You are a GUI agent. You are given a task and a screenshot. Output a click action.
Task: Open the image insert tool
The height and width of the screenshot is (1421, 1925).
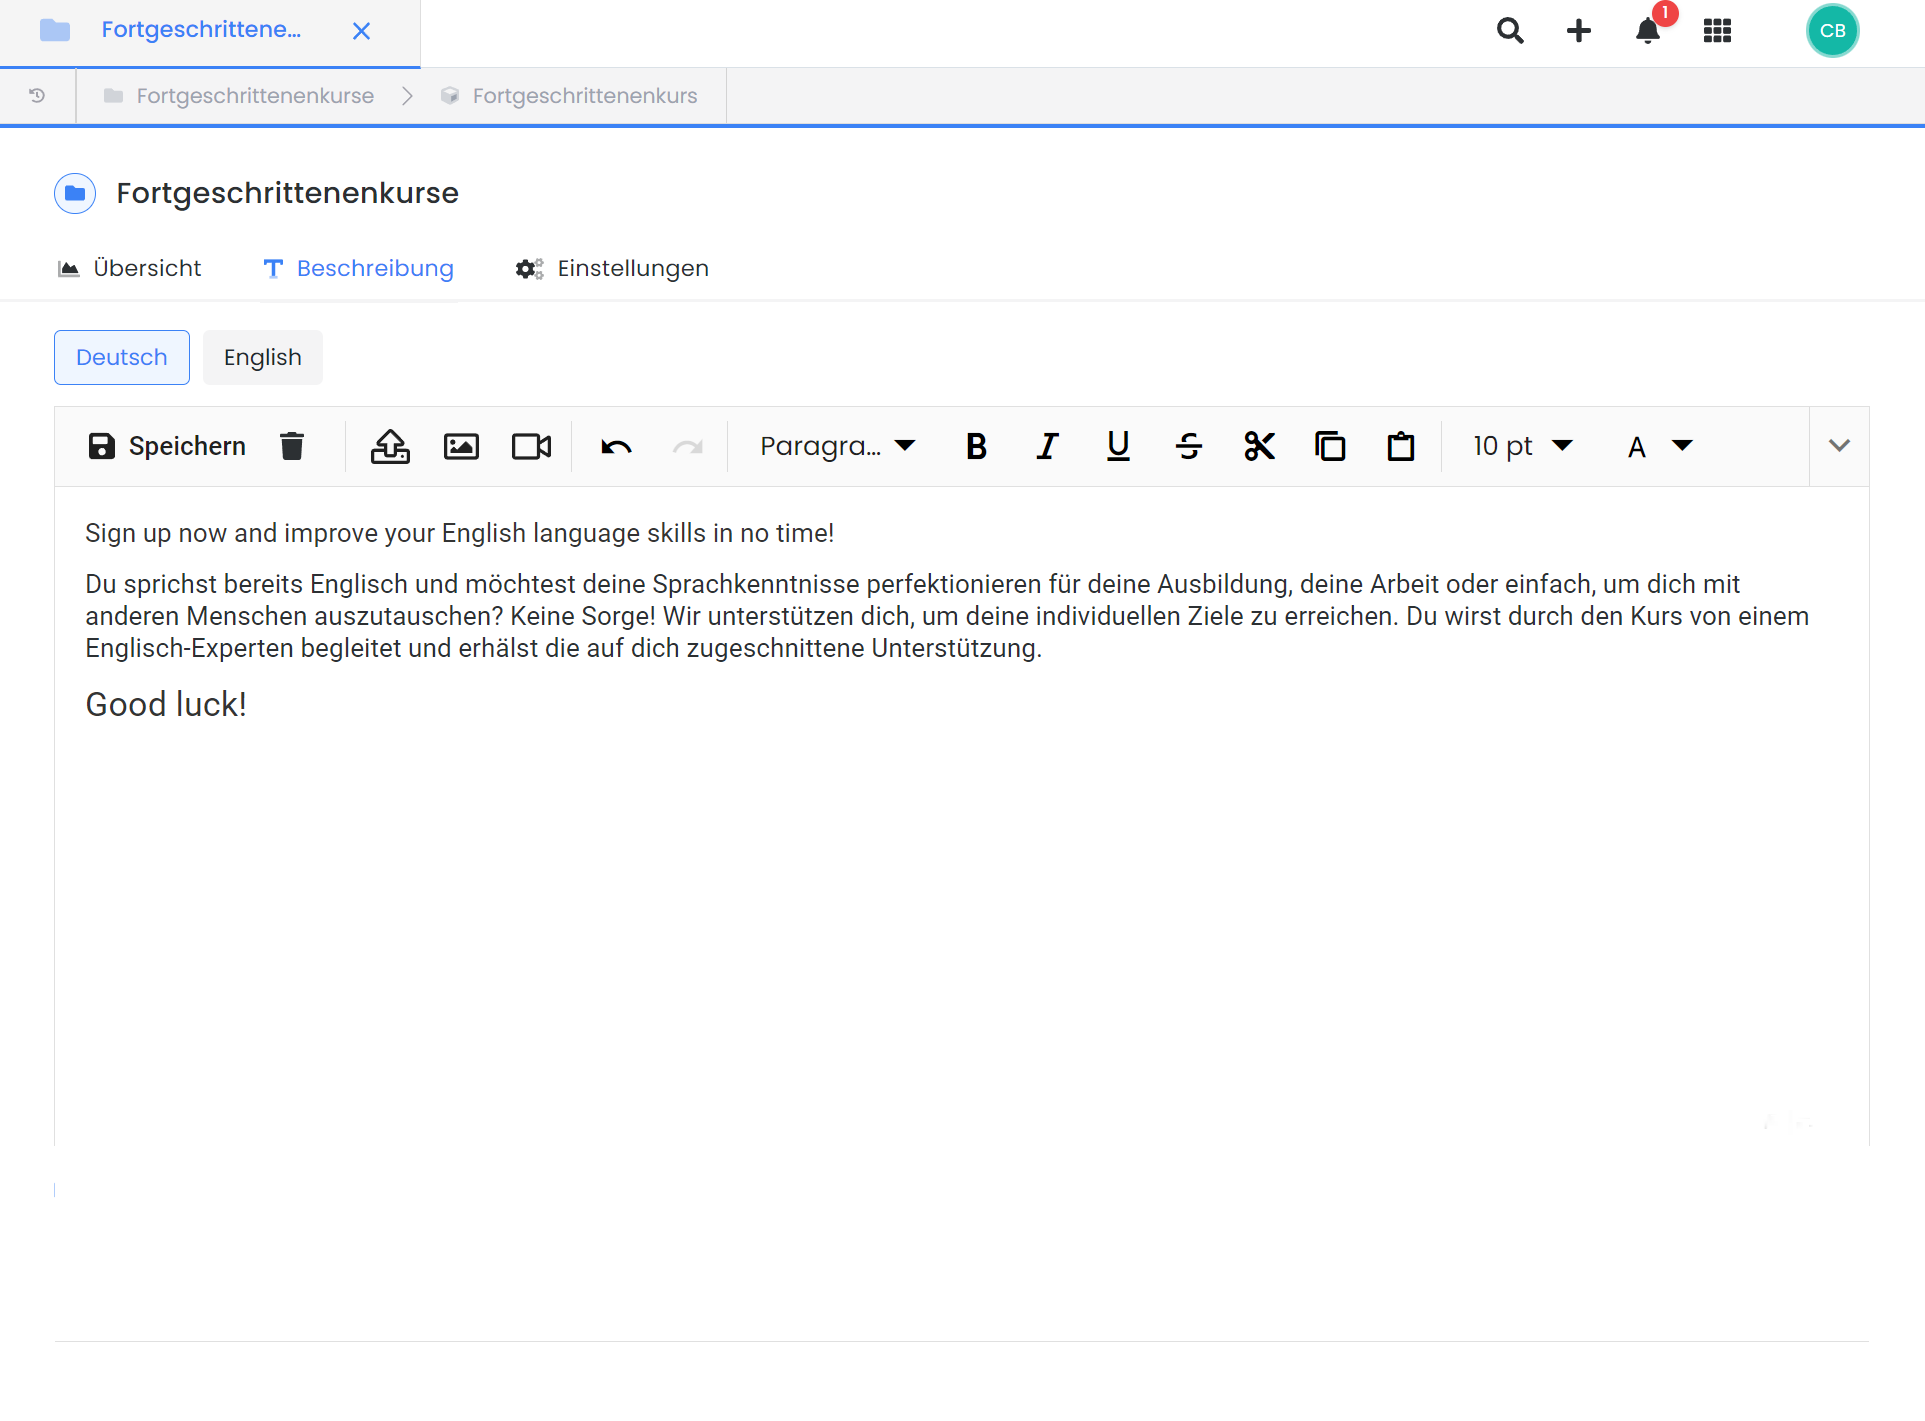tap(460, 446)
